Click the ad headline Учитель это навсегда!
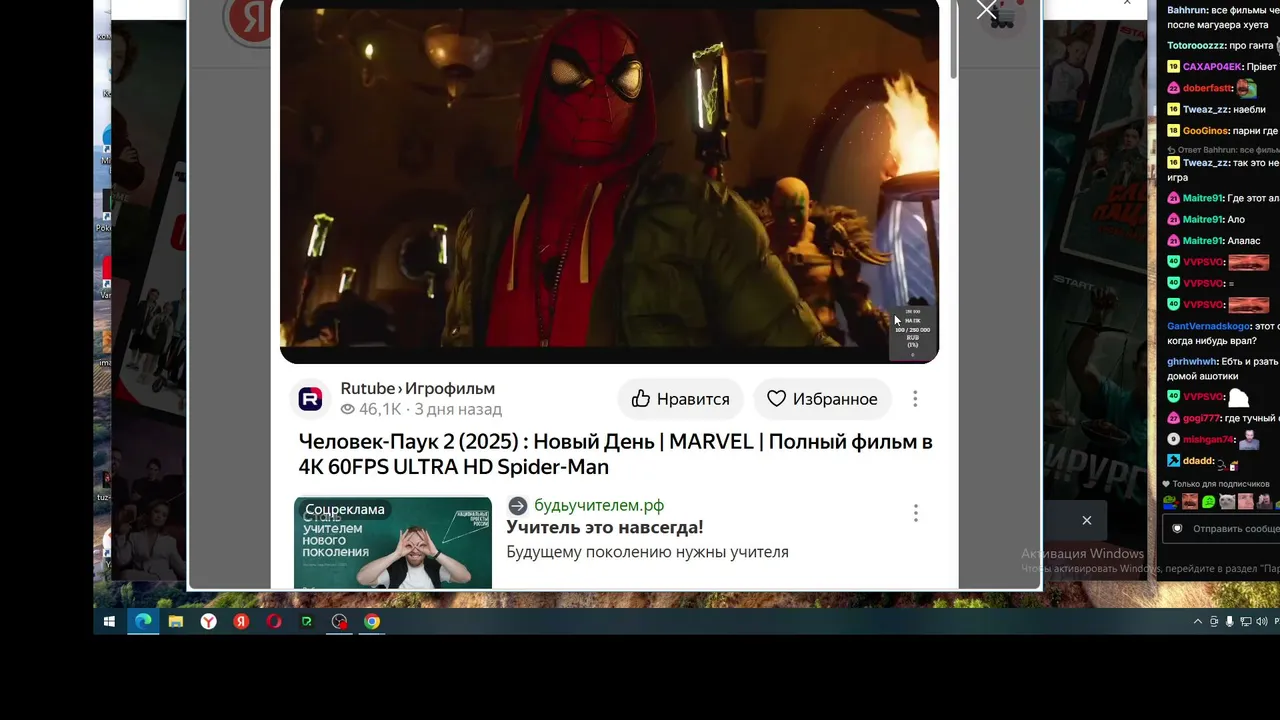 click(x=605, y=527)
